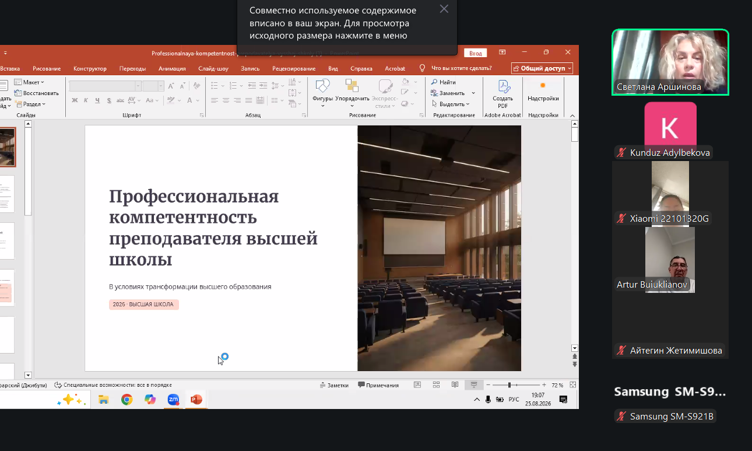Toggle the Заметки notes pane

(x=334, y=385)
